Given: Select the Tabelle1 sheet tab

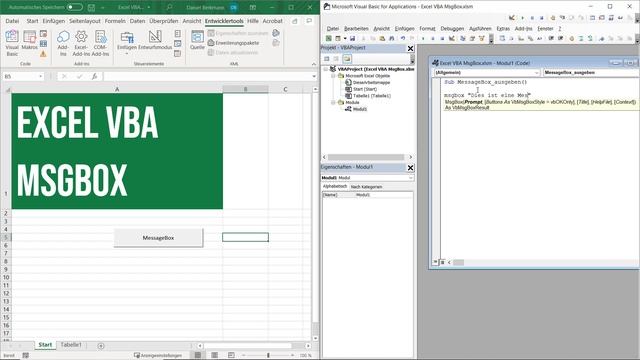Looking at the screenshot, I should (x=71, y=345).
